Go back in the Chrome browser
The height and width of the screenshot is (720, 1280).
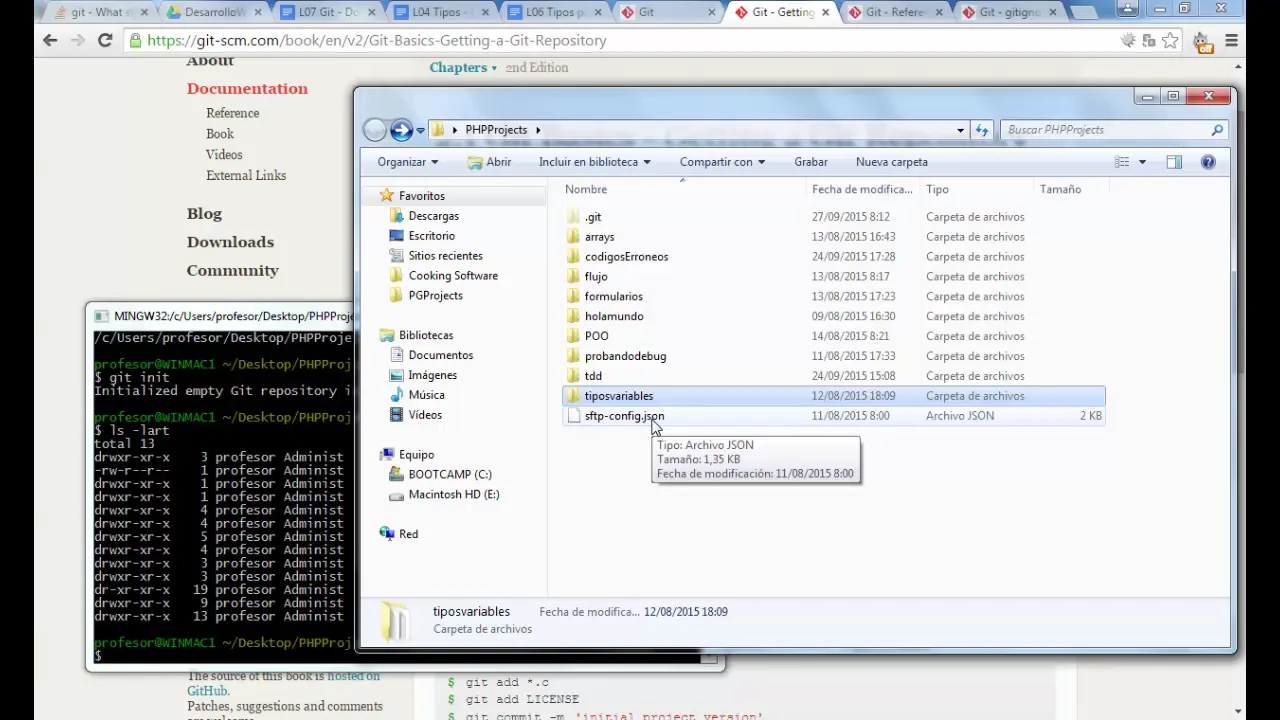tap(50, 41)
